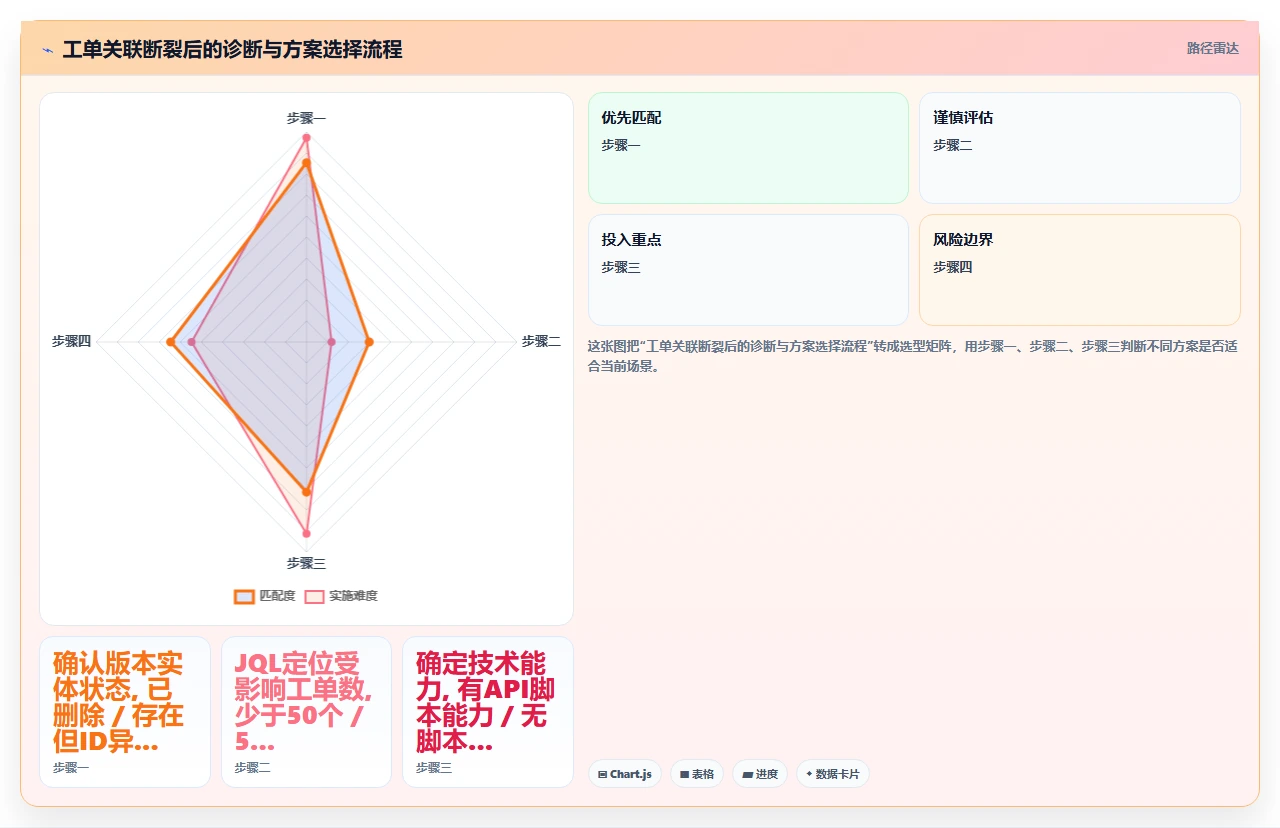Click the 步骤四 axis label on radar chart
Image resolution: width=1280 pixels, height=828 pixels.
pos(71,341)
